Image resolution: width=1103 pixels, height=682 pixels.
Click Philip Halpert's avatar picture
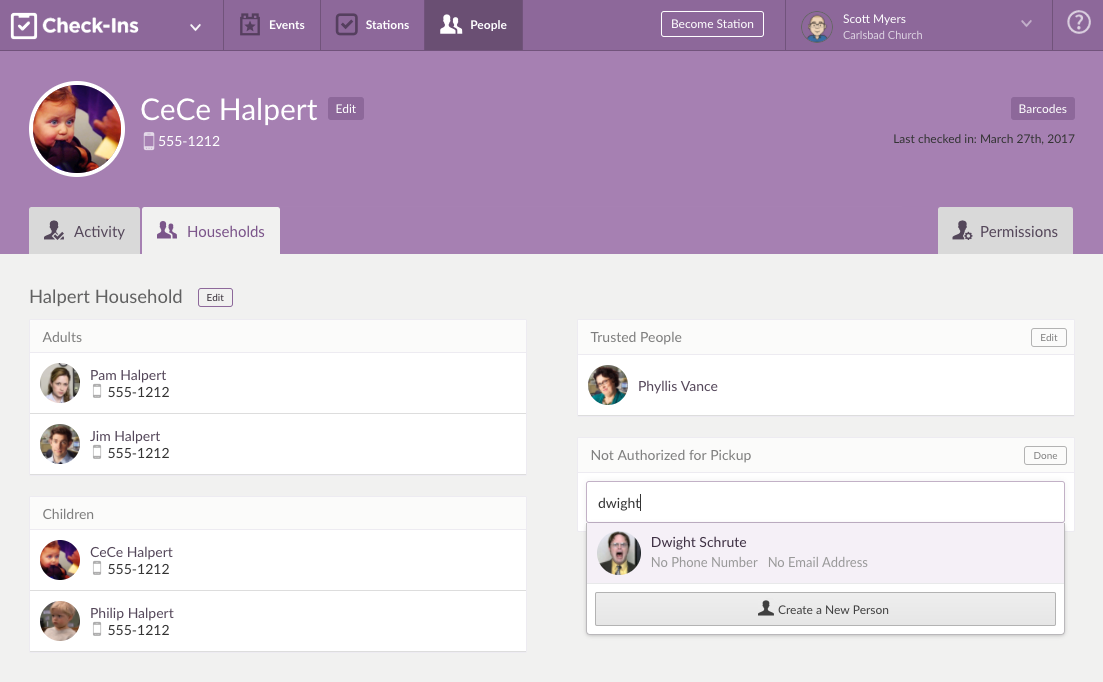click(60, 621)
